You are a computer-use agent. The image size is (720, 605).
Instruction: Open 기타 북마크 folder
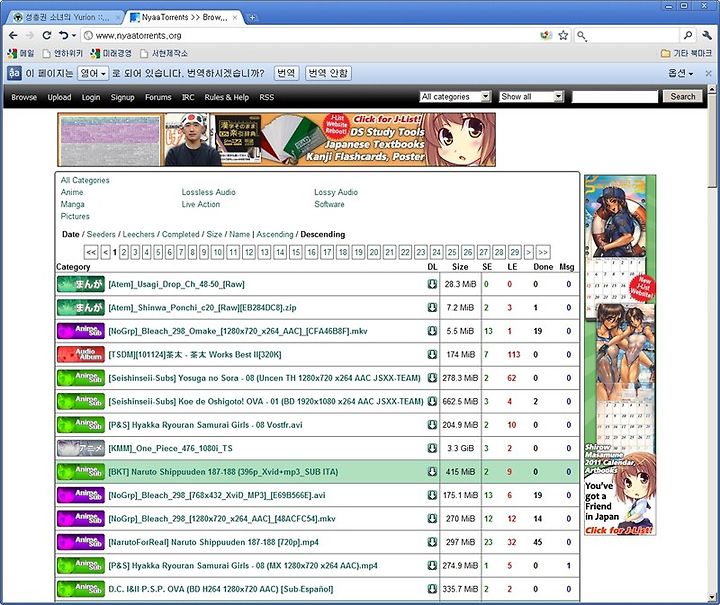(686, 54)
